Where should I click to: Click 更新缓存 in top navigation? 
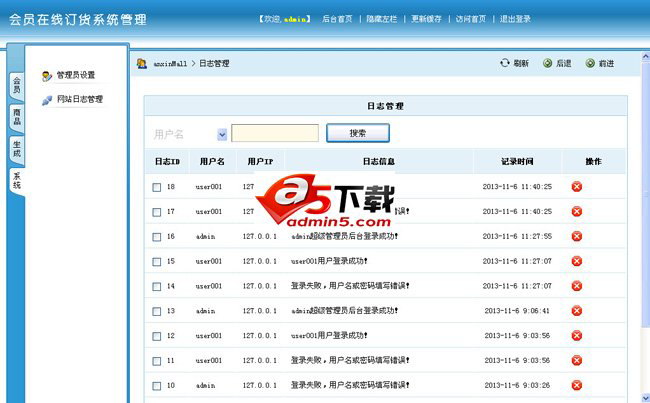click(426, 19)
